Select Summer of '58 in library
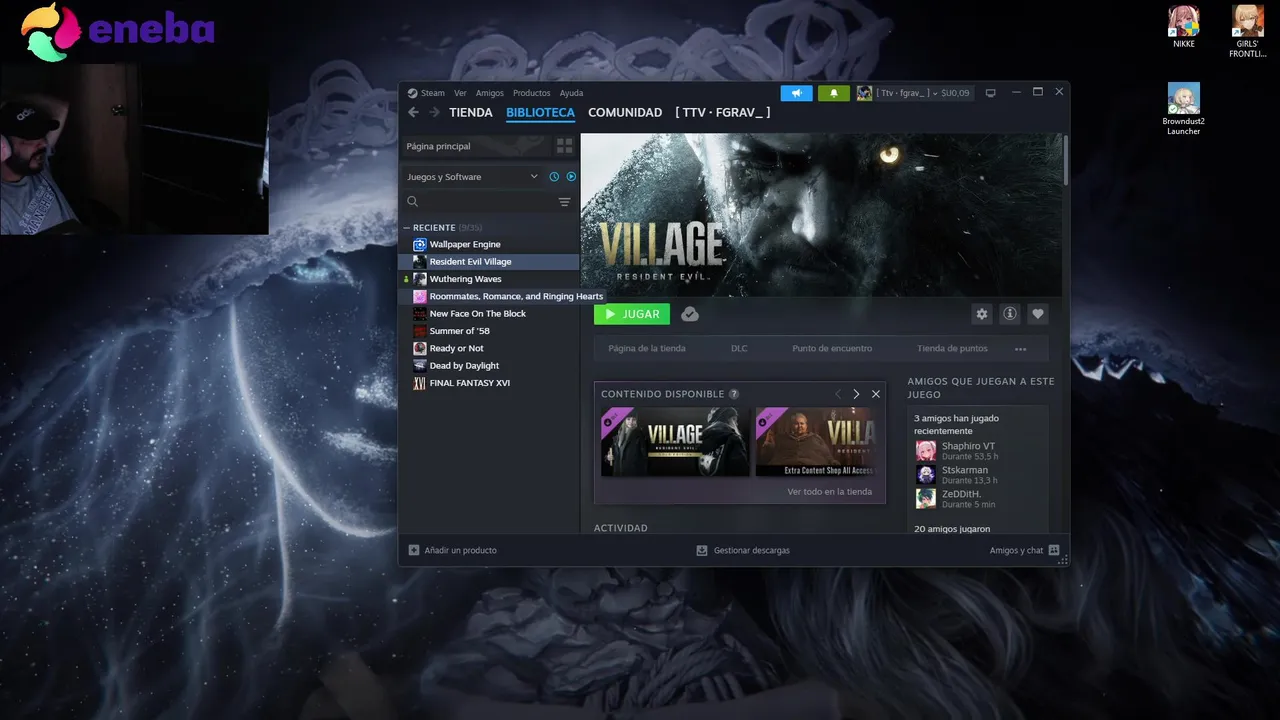This screenshot has width=1280, height=720. (489, 331)
